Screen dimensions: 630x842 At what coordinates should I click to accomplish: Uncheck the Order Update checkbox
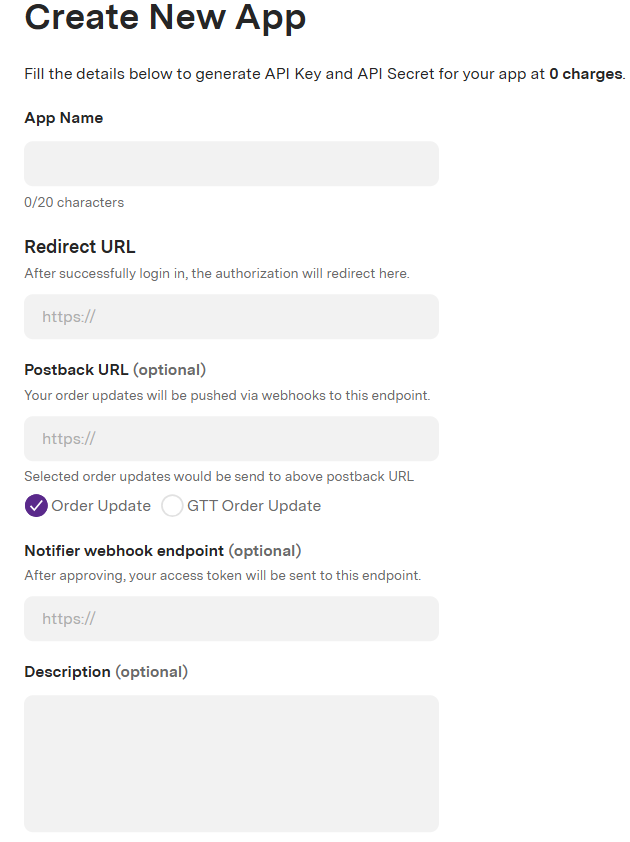pyautogui.click(x=36, y=506)
